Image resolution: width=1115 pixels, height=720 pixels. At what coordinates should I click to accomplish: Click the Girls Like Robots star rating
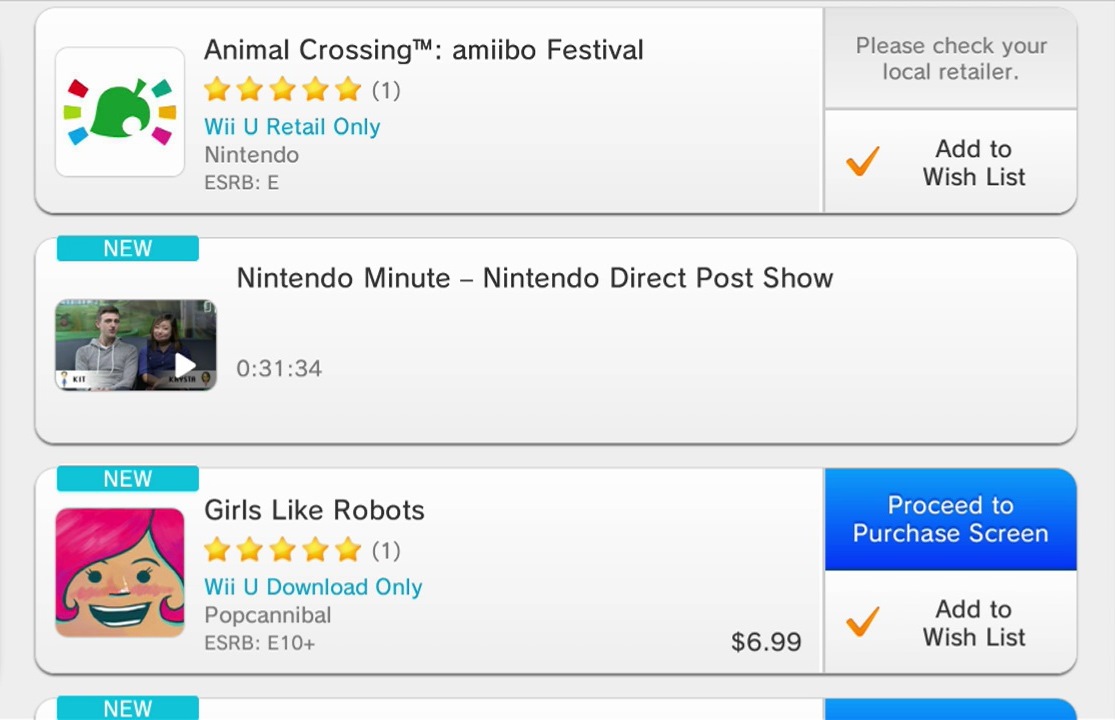coord(282,550)
